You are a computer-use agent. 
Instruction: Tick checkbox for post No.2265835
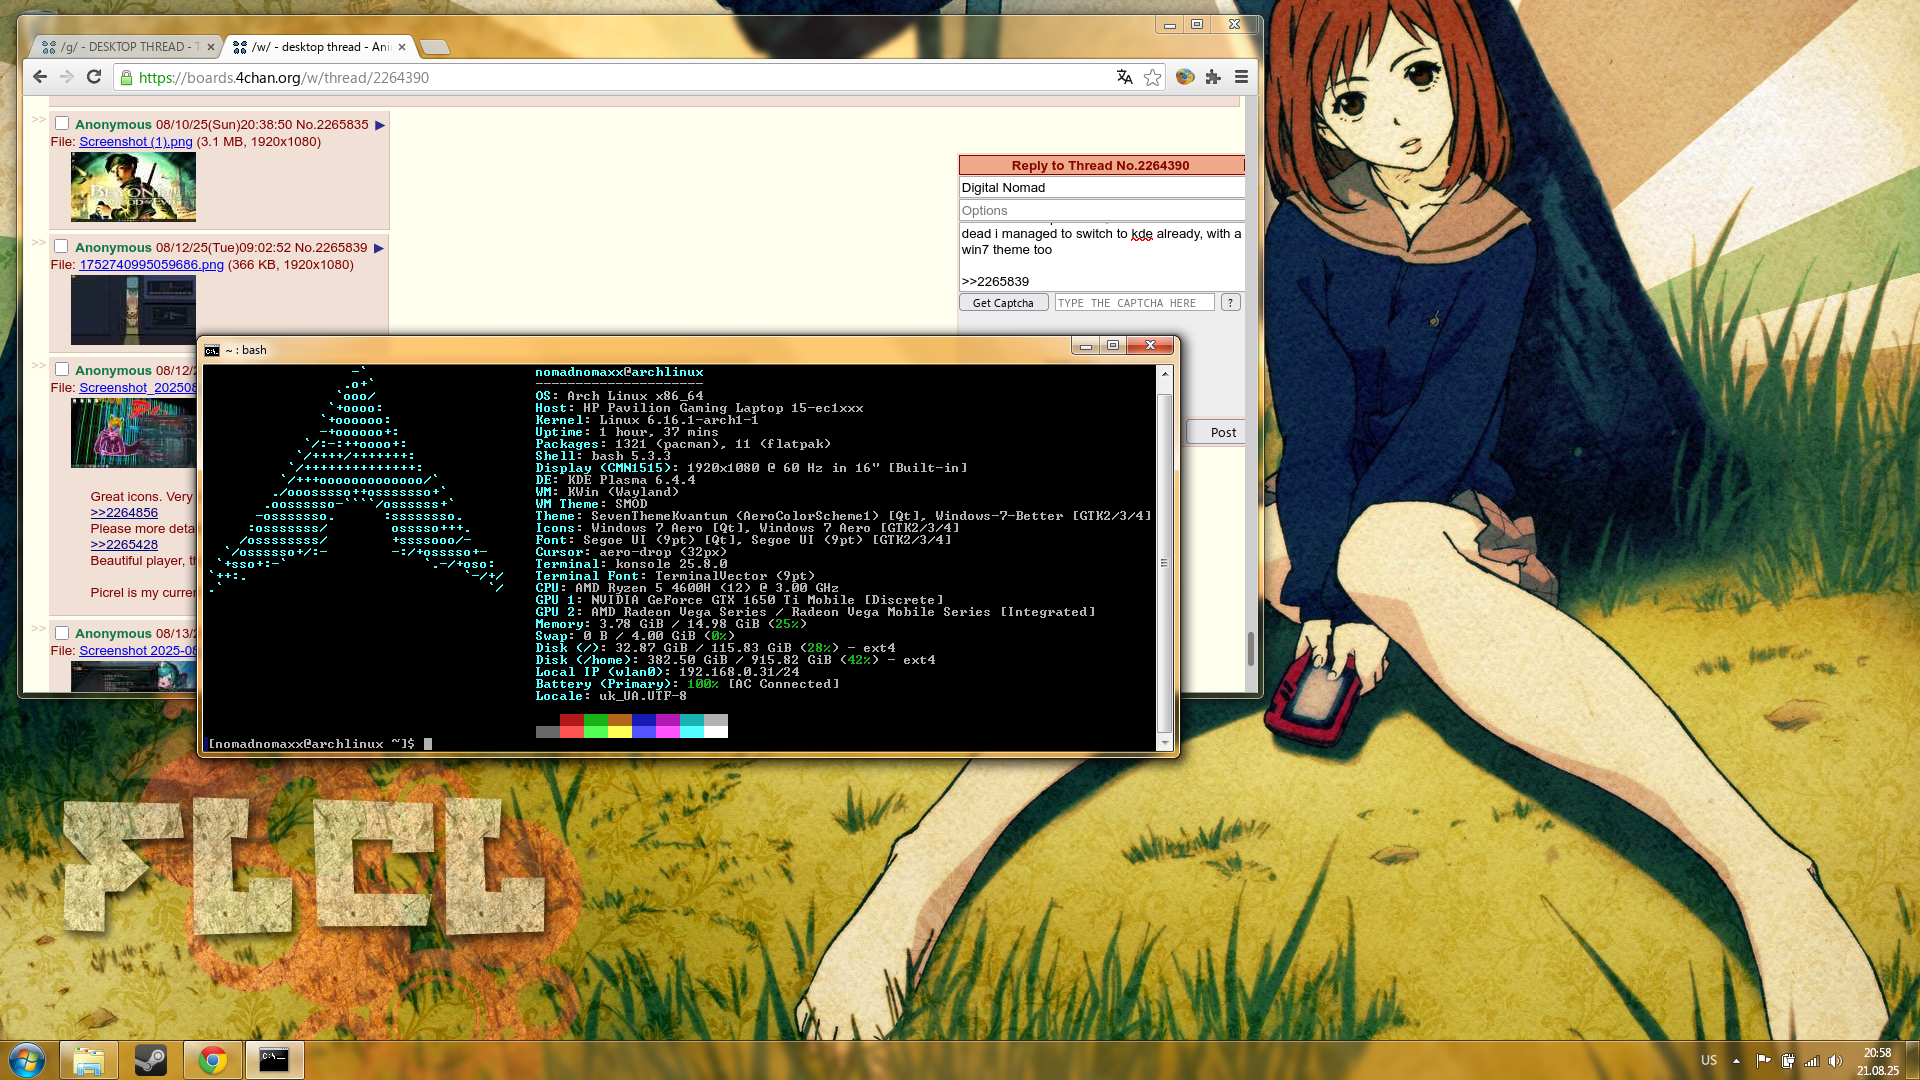(62, 124)
